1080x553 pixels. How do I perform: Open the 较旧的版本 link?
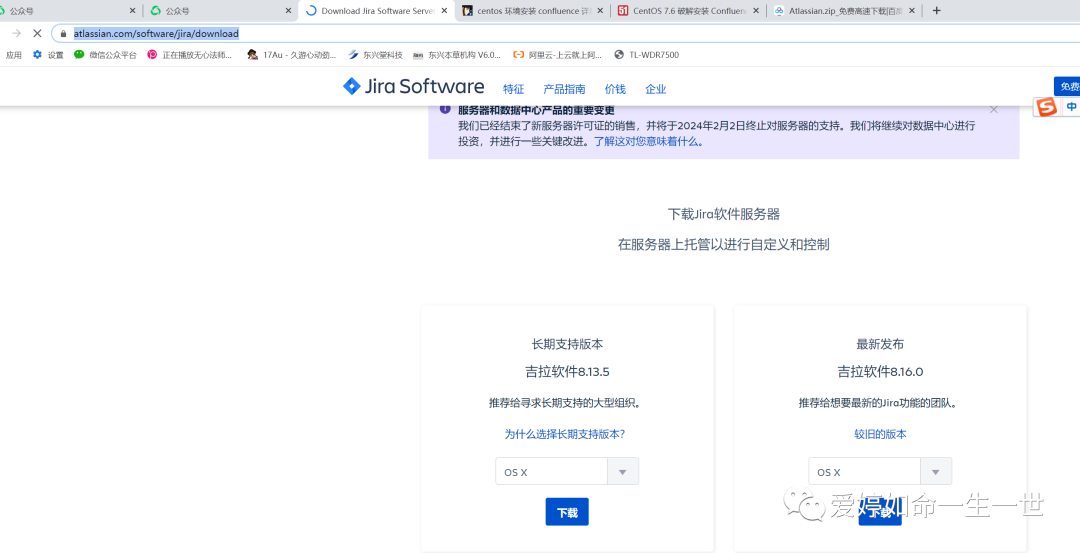click(880, 435)
